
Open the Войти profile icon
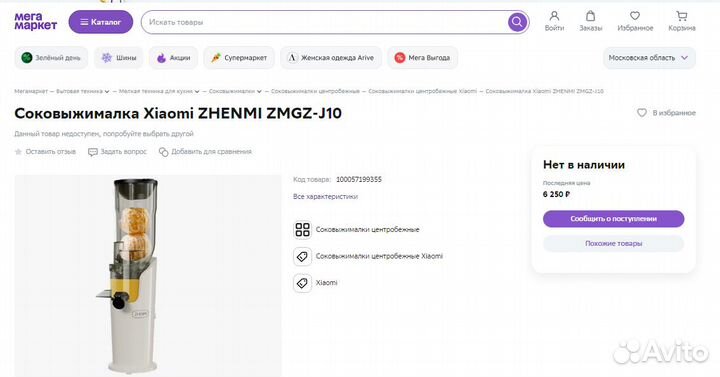554,22
